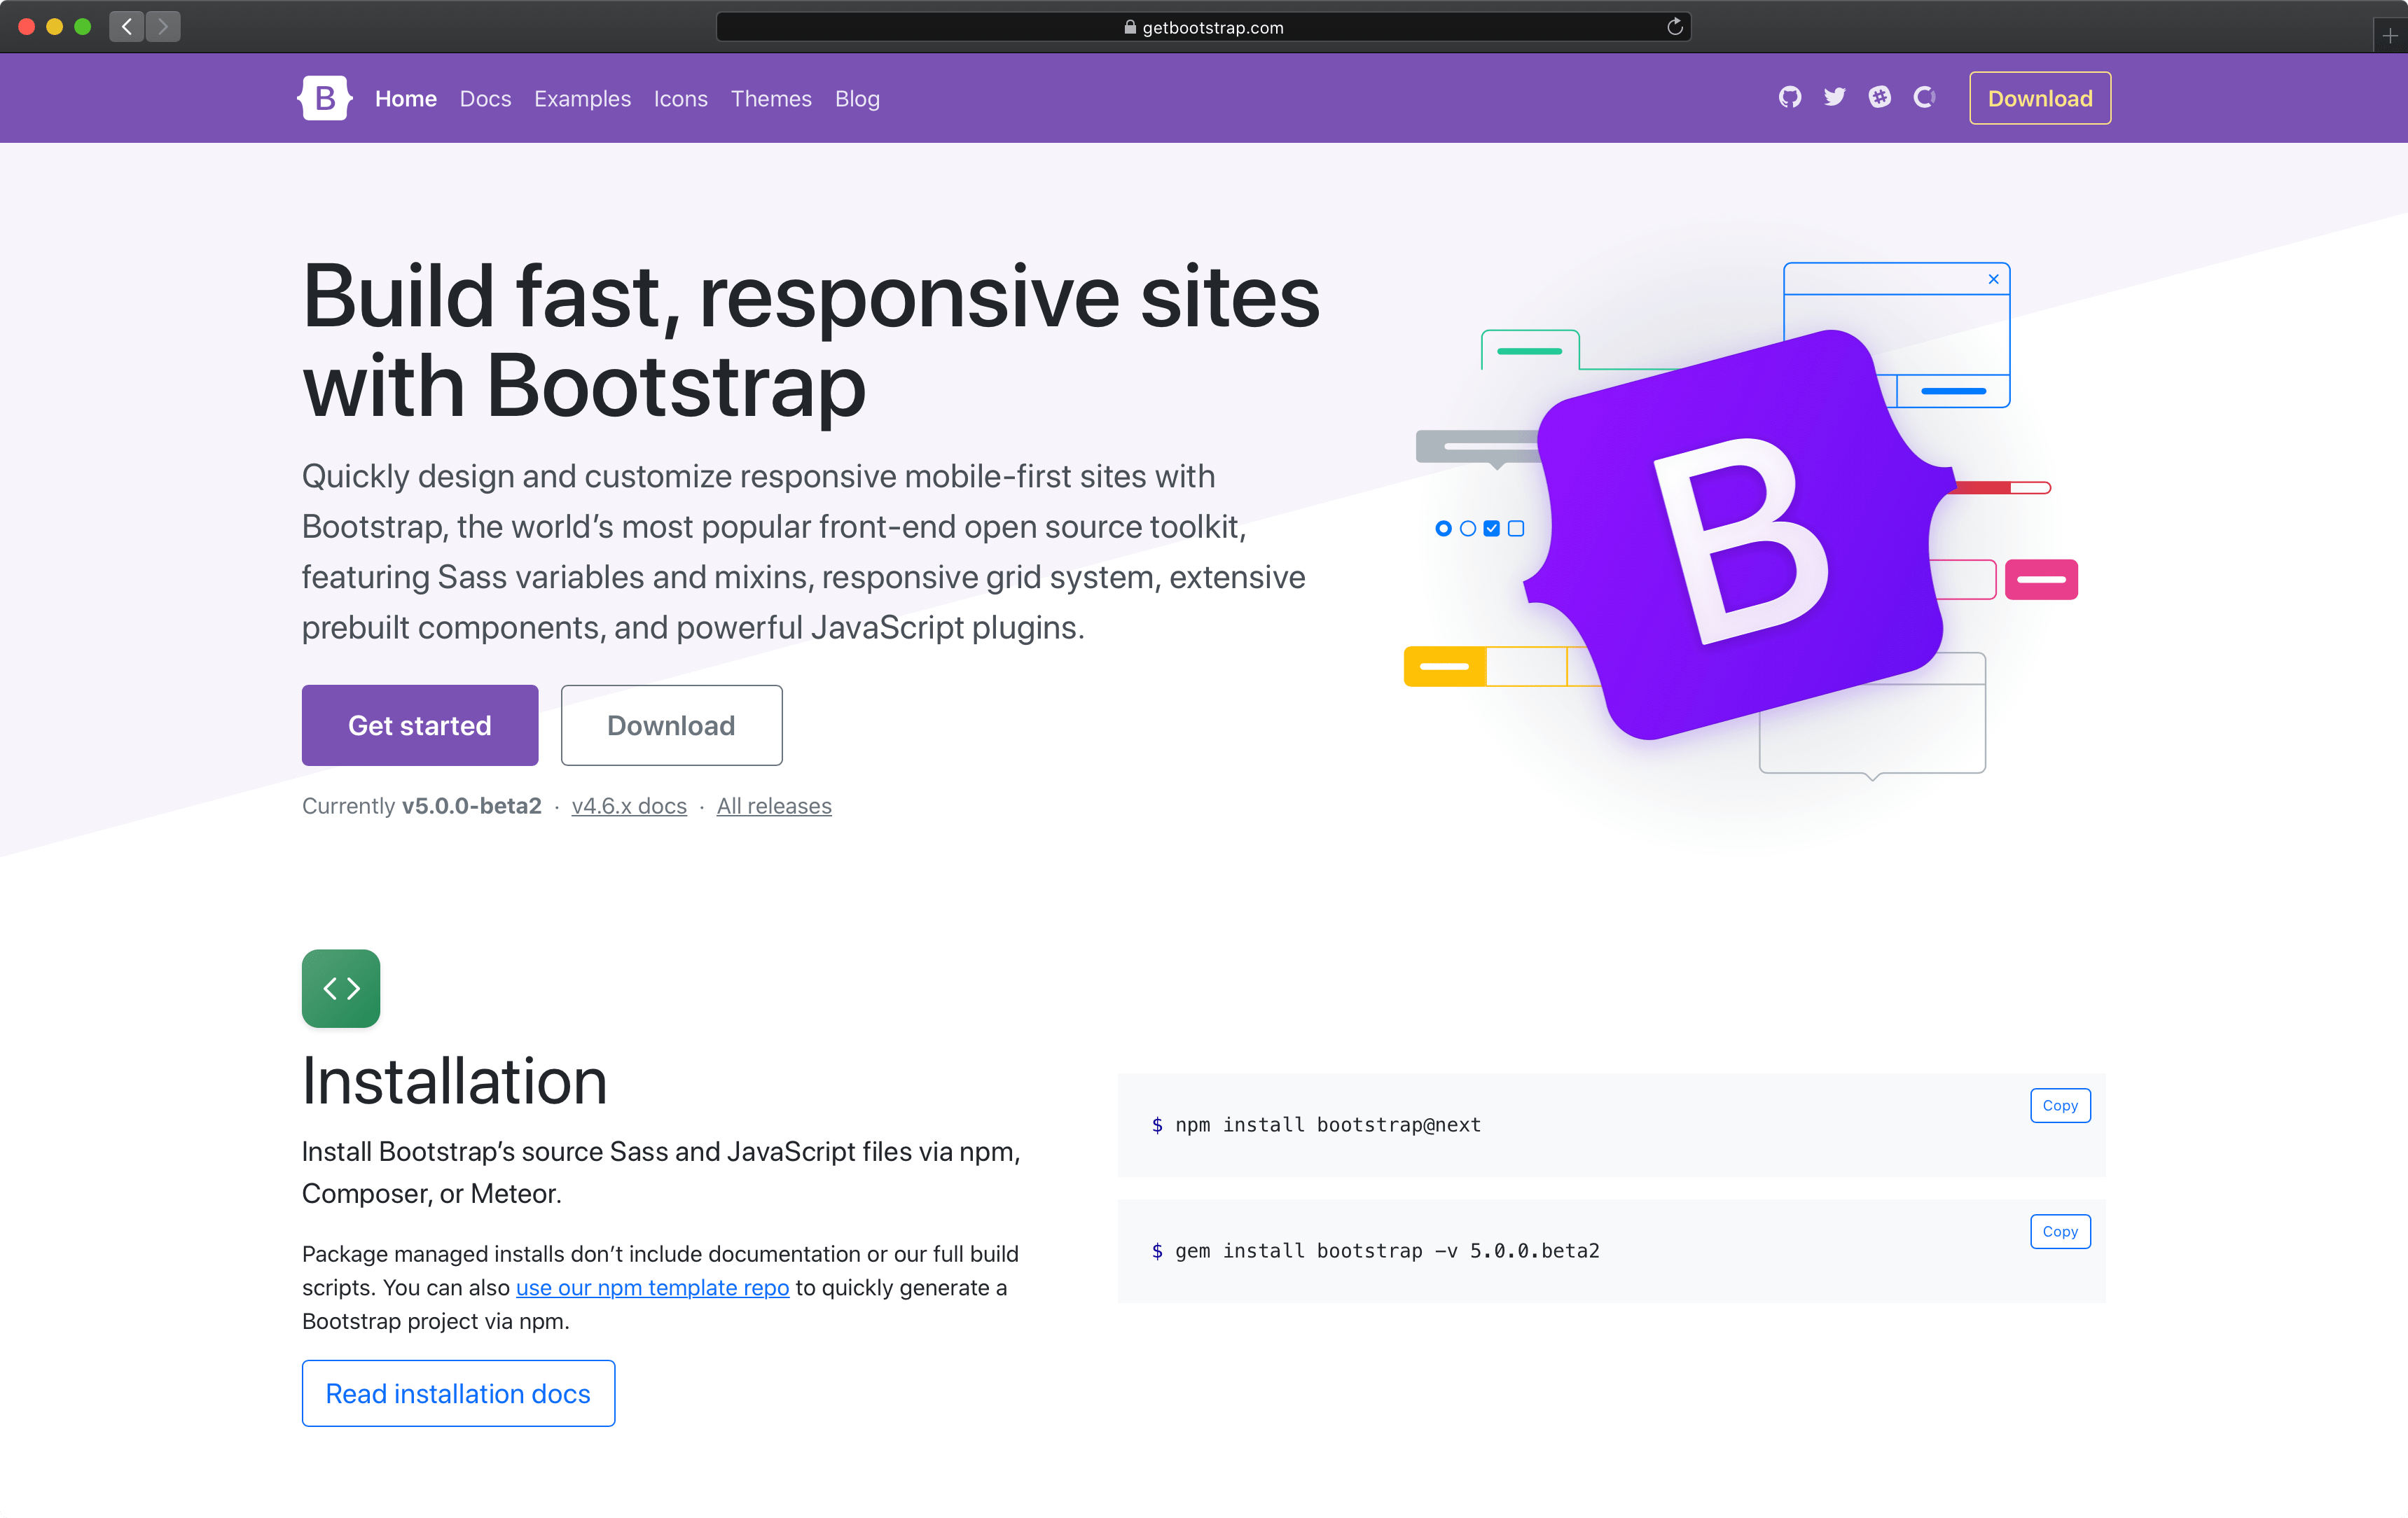Click the Twitter icon in navbar
Viewport: 2408px width, 1518px height.
pyautogui.click(x=1833, y=96)
